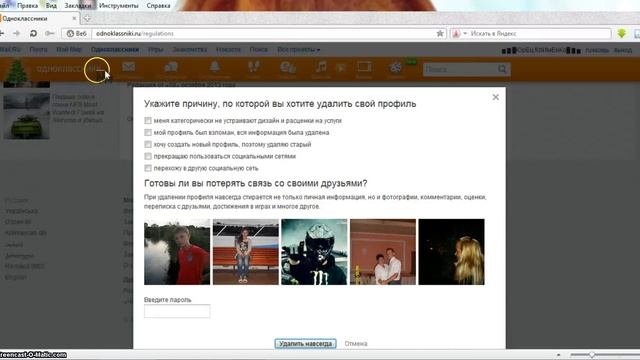640x360 pixels.
Task: Open the Инструменты menu
Action: [119, 6]
